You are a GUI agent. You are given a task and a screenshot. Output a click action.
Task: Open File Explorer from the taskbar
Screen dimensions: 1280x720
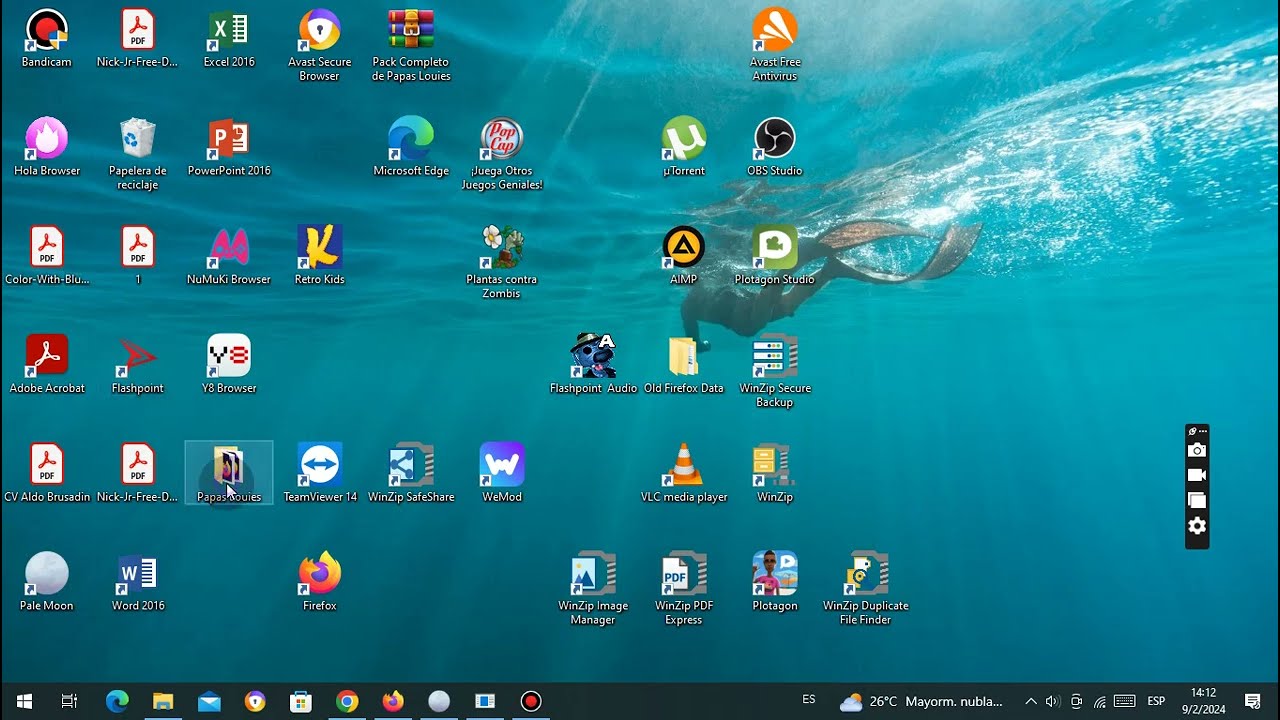163,702
